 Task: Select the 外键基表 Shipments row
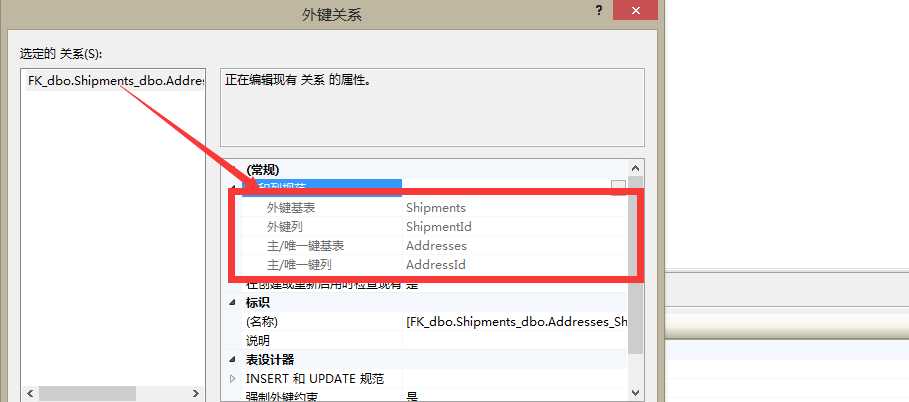[x=428, y=208]
